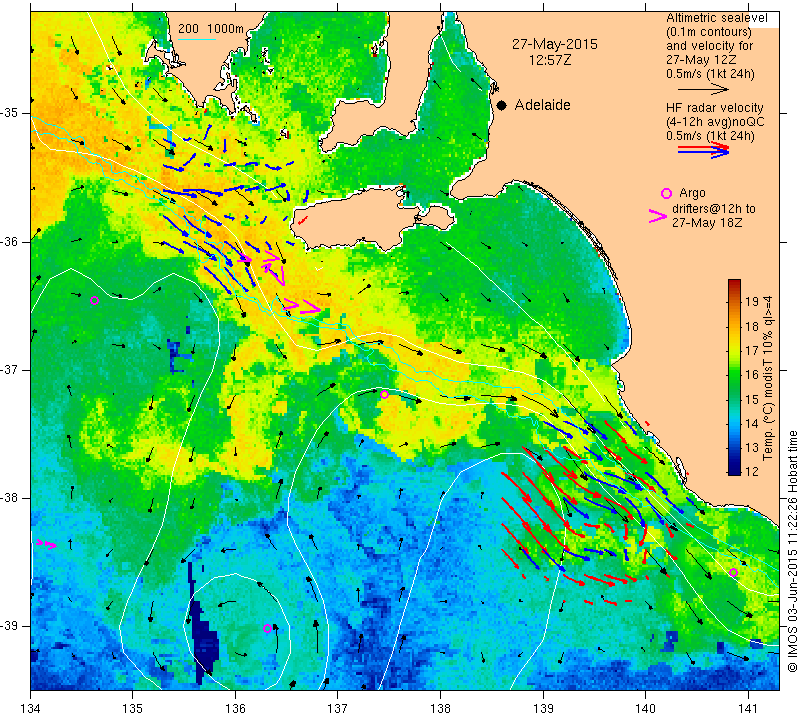The height and width of the screenshot is (720, 800).
Task: Click the "27-May-2015" date label
Action: (555, 44)
